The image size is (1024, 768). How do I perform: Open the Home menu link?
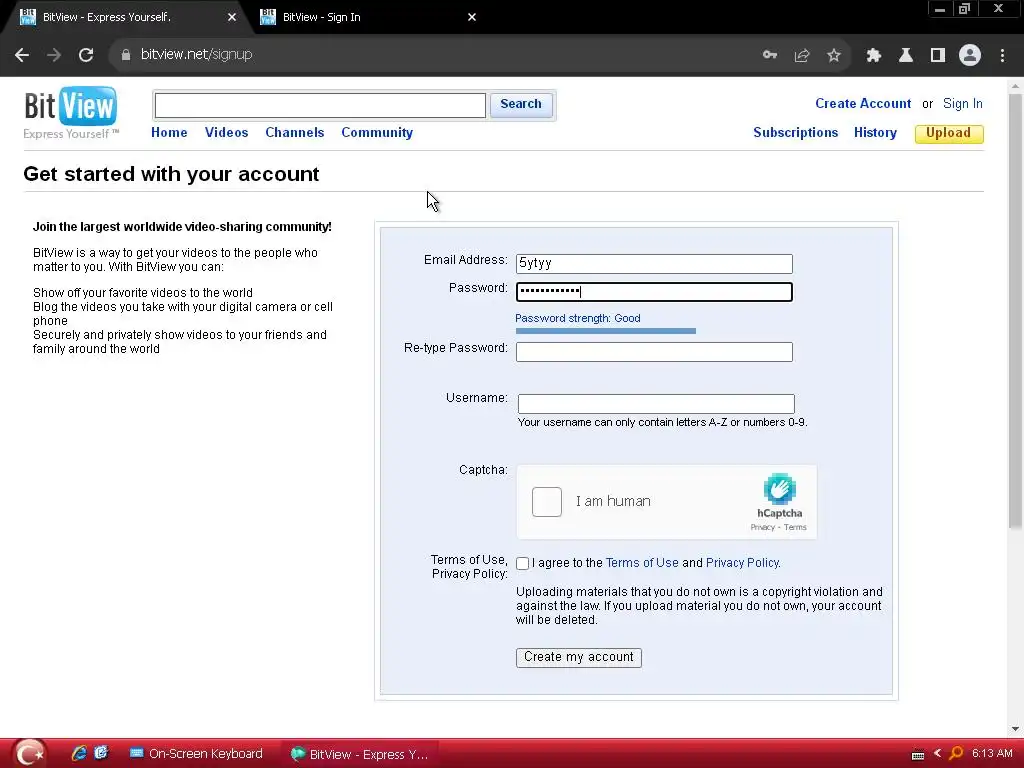click(169, 133)
